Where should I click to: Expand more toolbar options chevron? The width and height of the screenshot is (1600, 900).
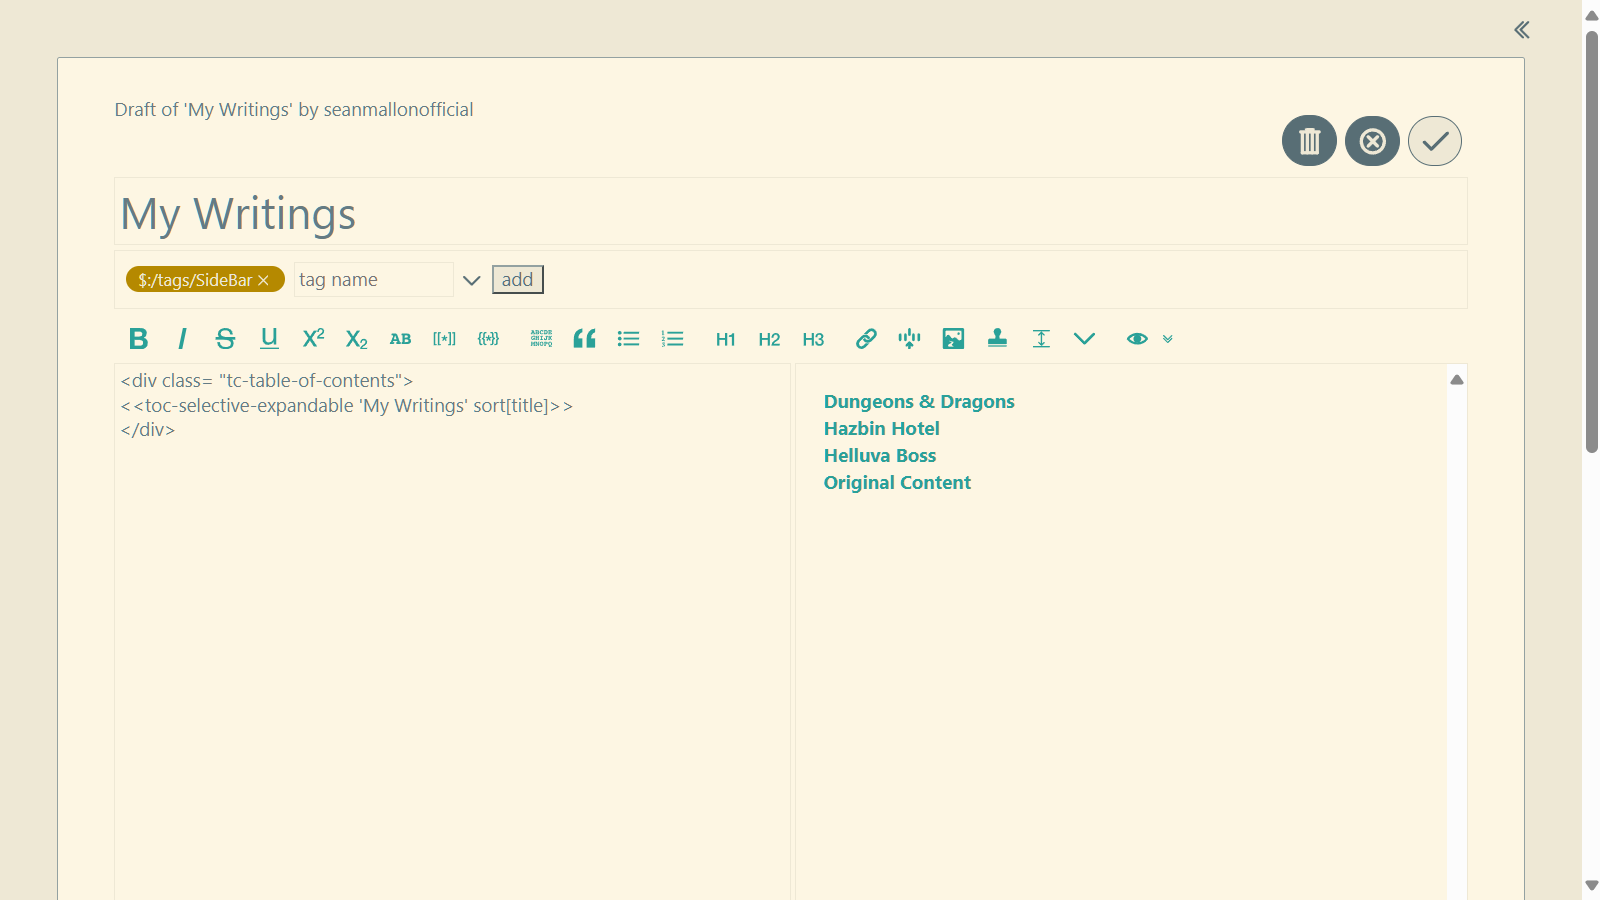[x=1084, y=339]
